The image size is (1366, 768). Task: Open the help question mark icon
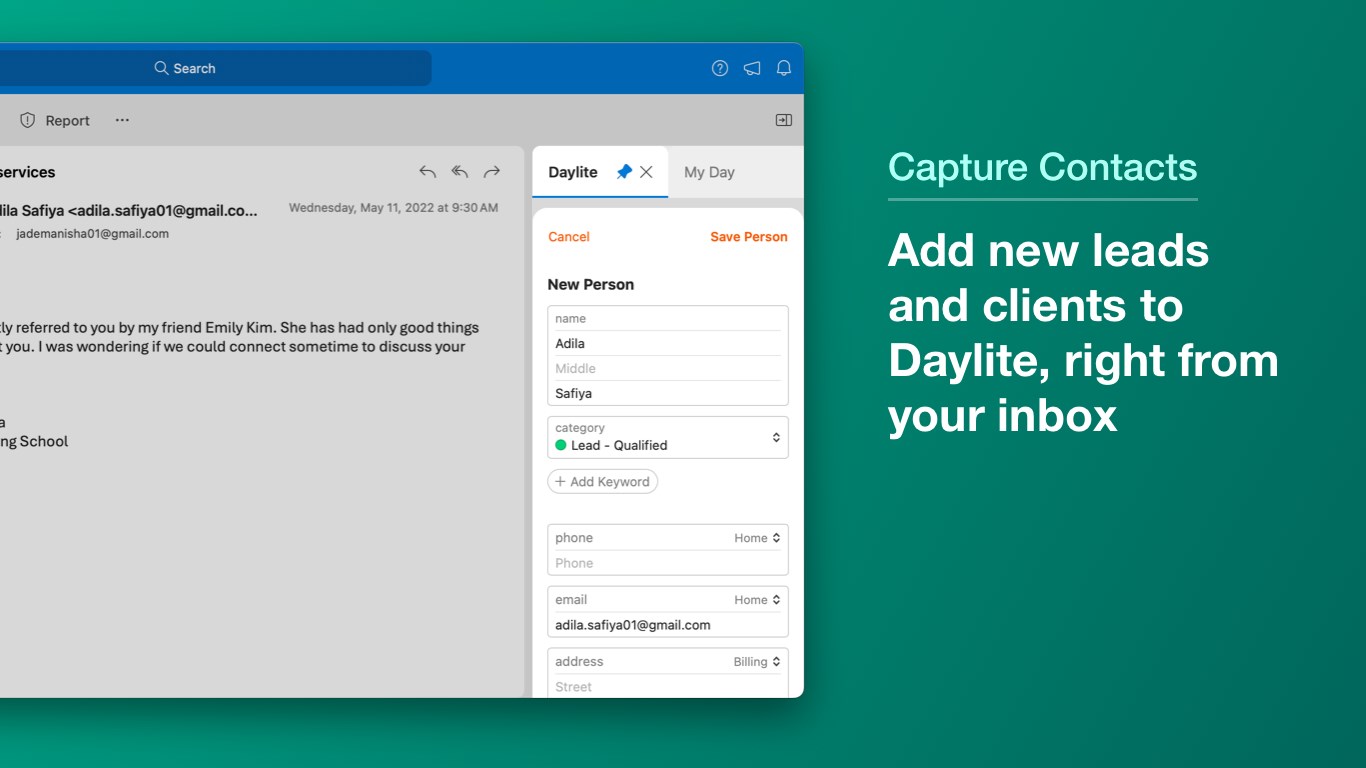coord(720,68)
